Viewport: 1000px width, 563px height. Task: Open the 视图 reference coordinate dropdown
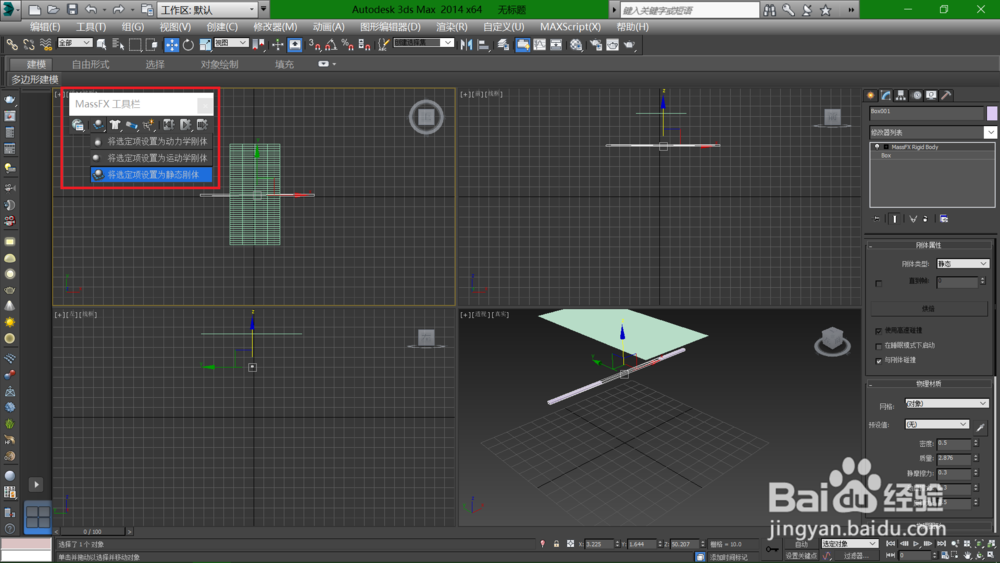pos(231,43)
